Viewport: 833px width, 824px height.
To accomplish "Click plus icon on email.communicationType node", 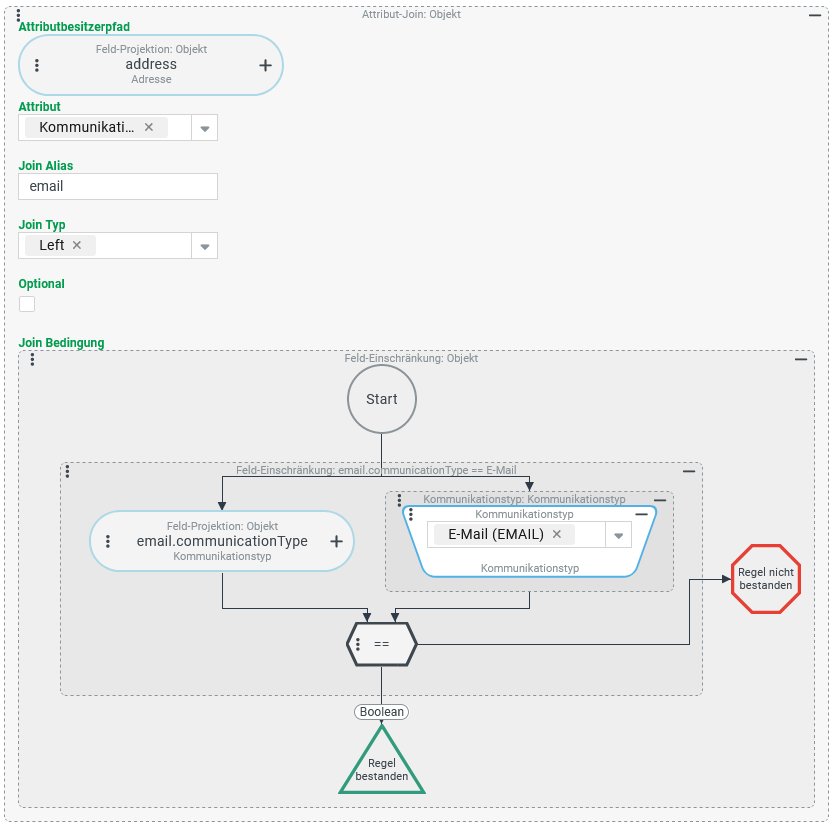I will (x=336, y=541).
